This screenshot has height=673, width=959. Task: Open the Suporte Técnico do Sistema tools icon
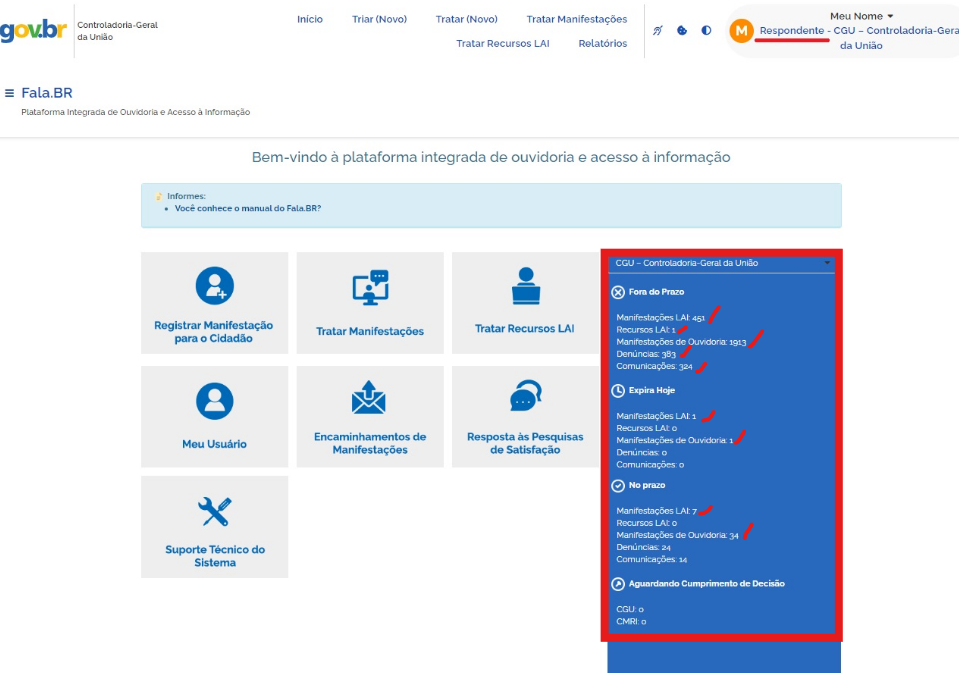click(214, 511)
